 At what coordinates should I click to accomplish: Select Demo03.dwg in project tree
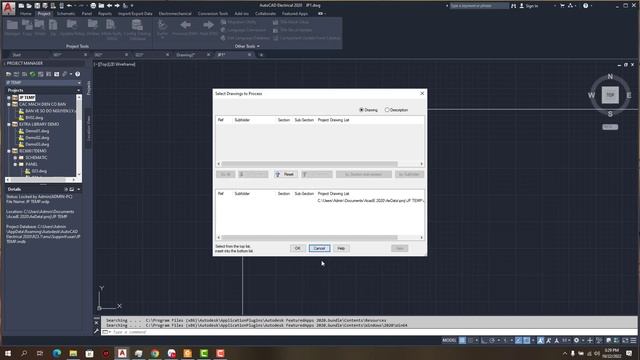tap(37, 144)
